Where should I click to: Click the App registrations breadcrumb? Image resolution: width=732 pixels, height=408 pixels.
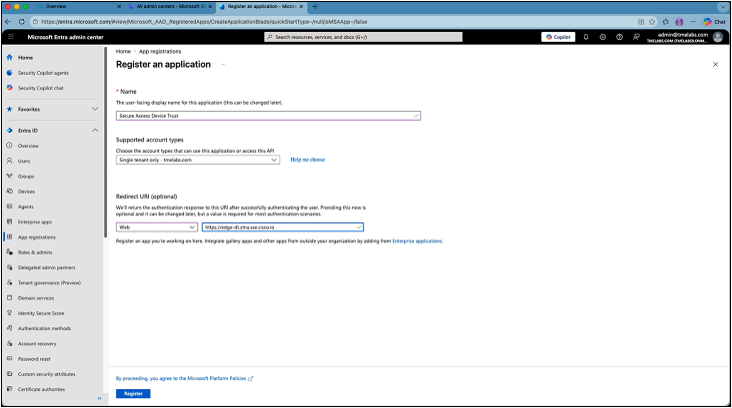[160, 51]
